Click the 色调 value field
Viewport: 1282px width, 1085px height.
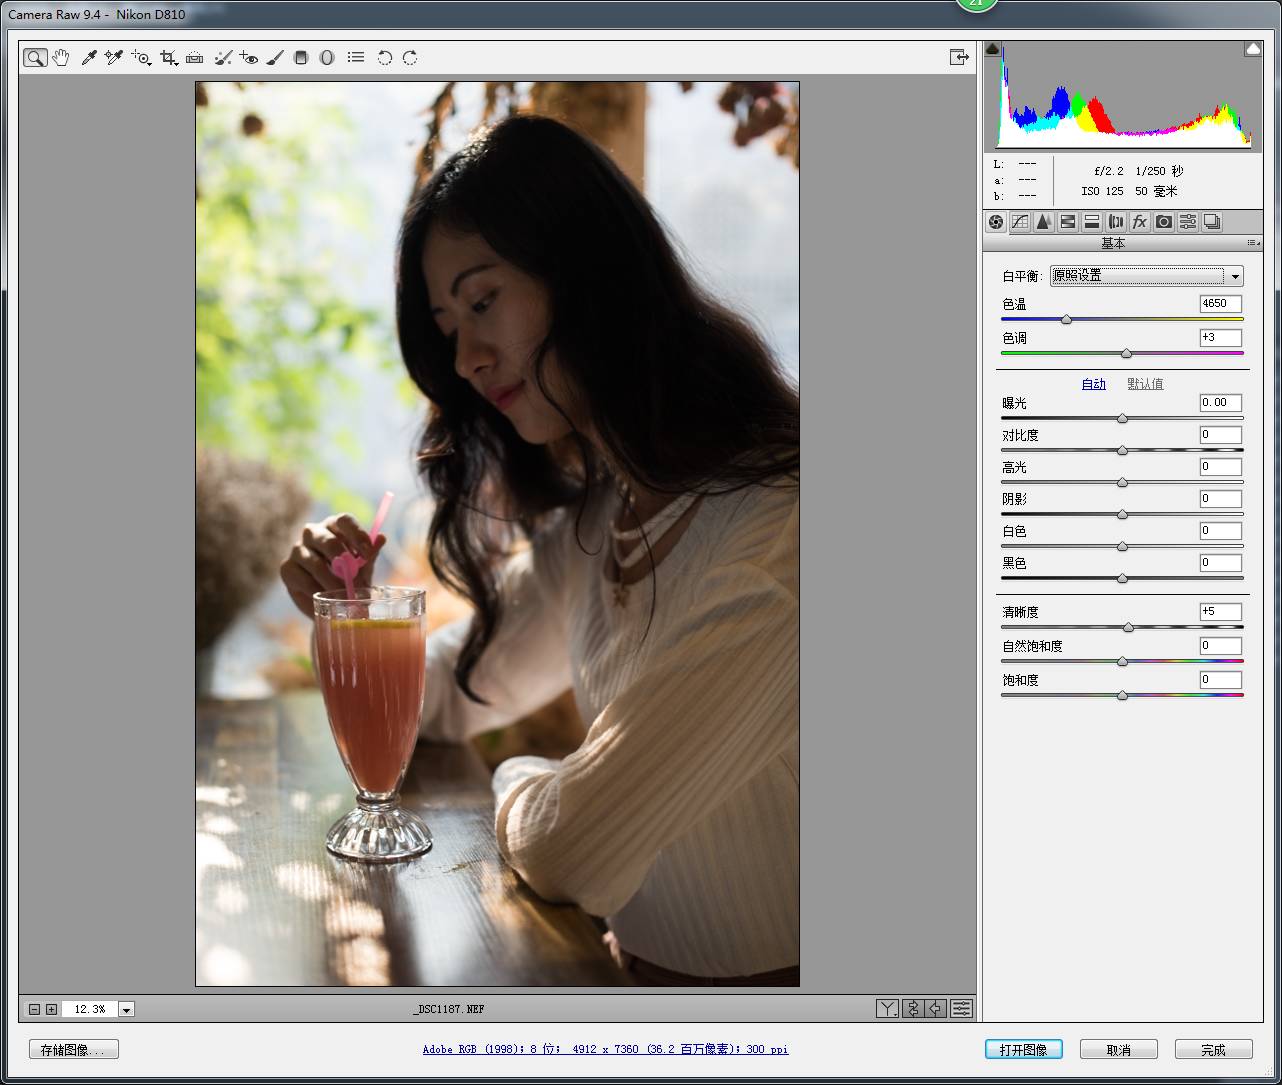[1221, 338]
